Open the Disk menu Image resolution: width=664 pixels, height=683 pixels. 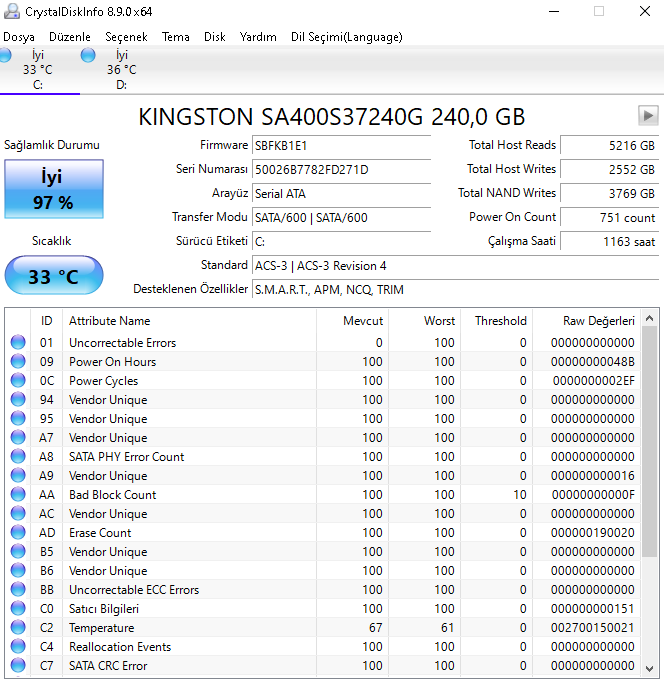(214, 37)
